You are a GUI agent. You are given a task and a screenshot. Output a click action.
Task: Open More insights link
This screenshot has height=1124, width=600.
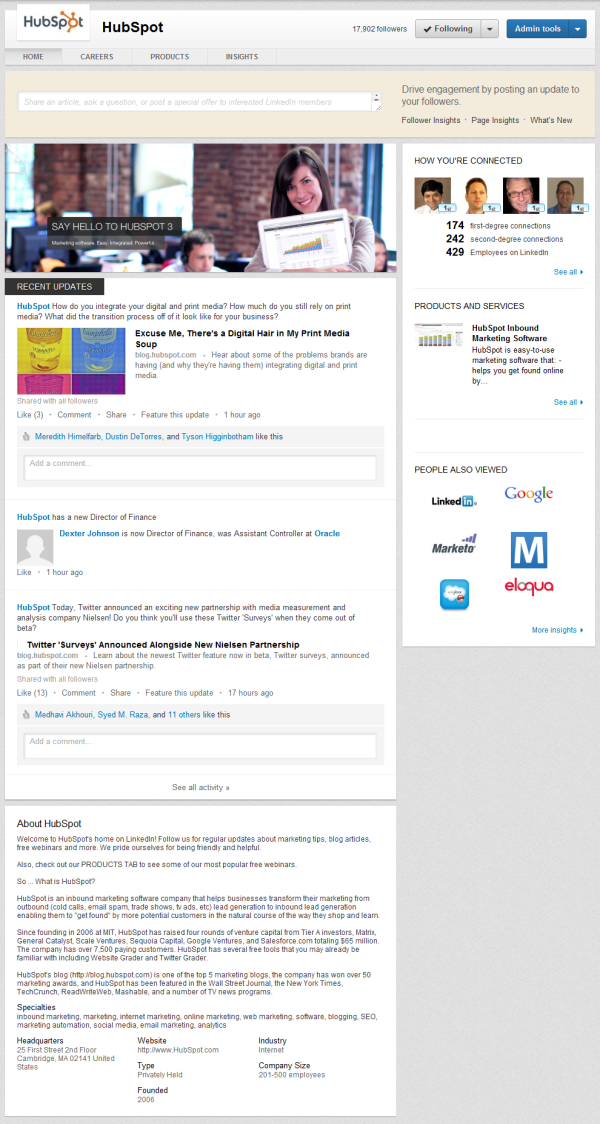[557, 630]
